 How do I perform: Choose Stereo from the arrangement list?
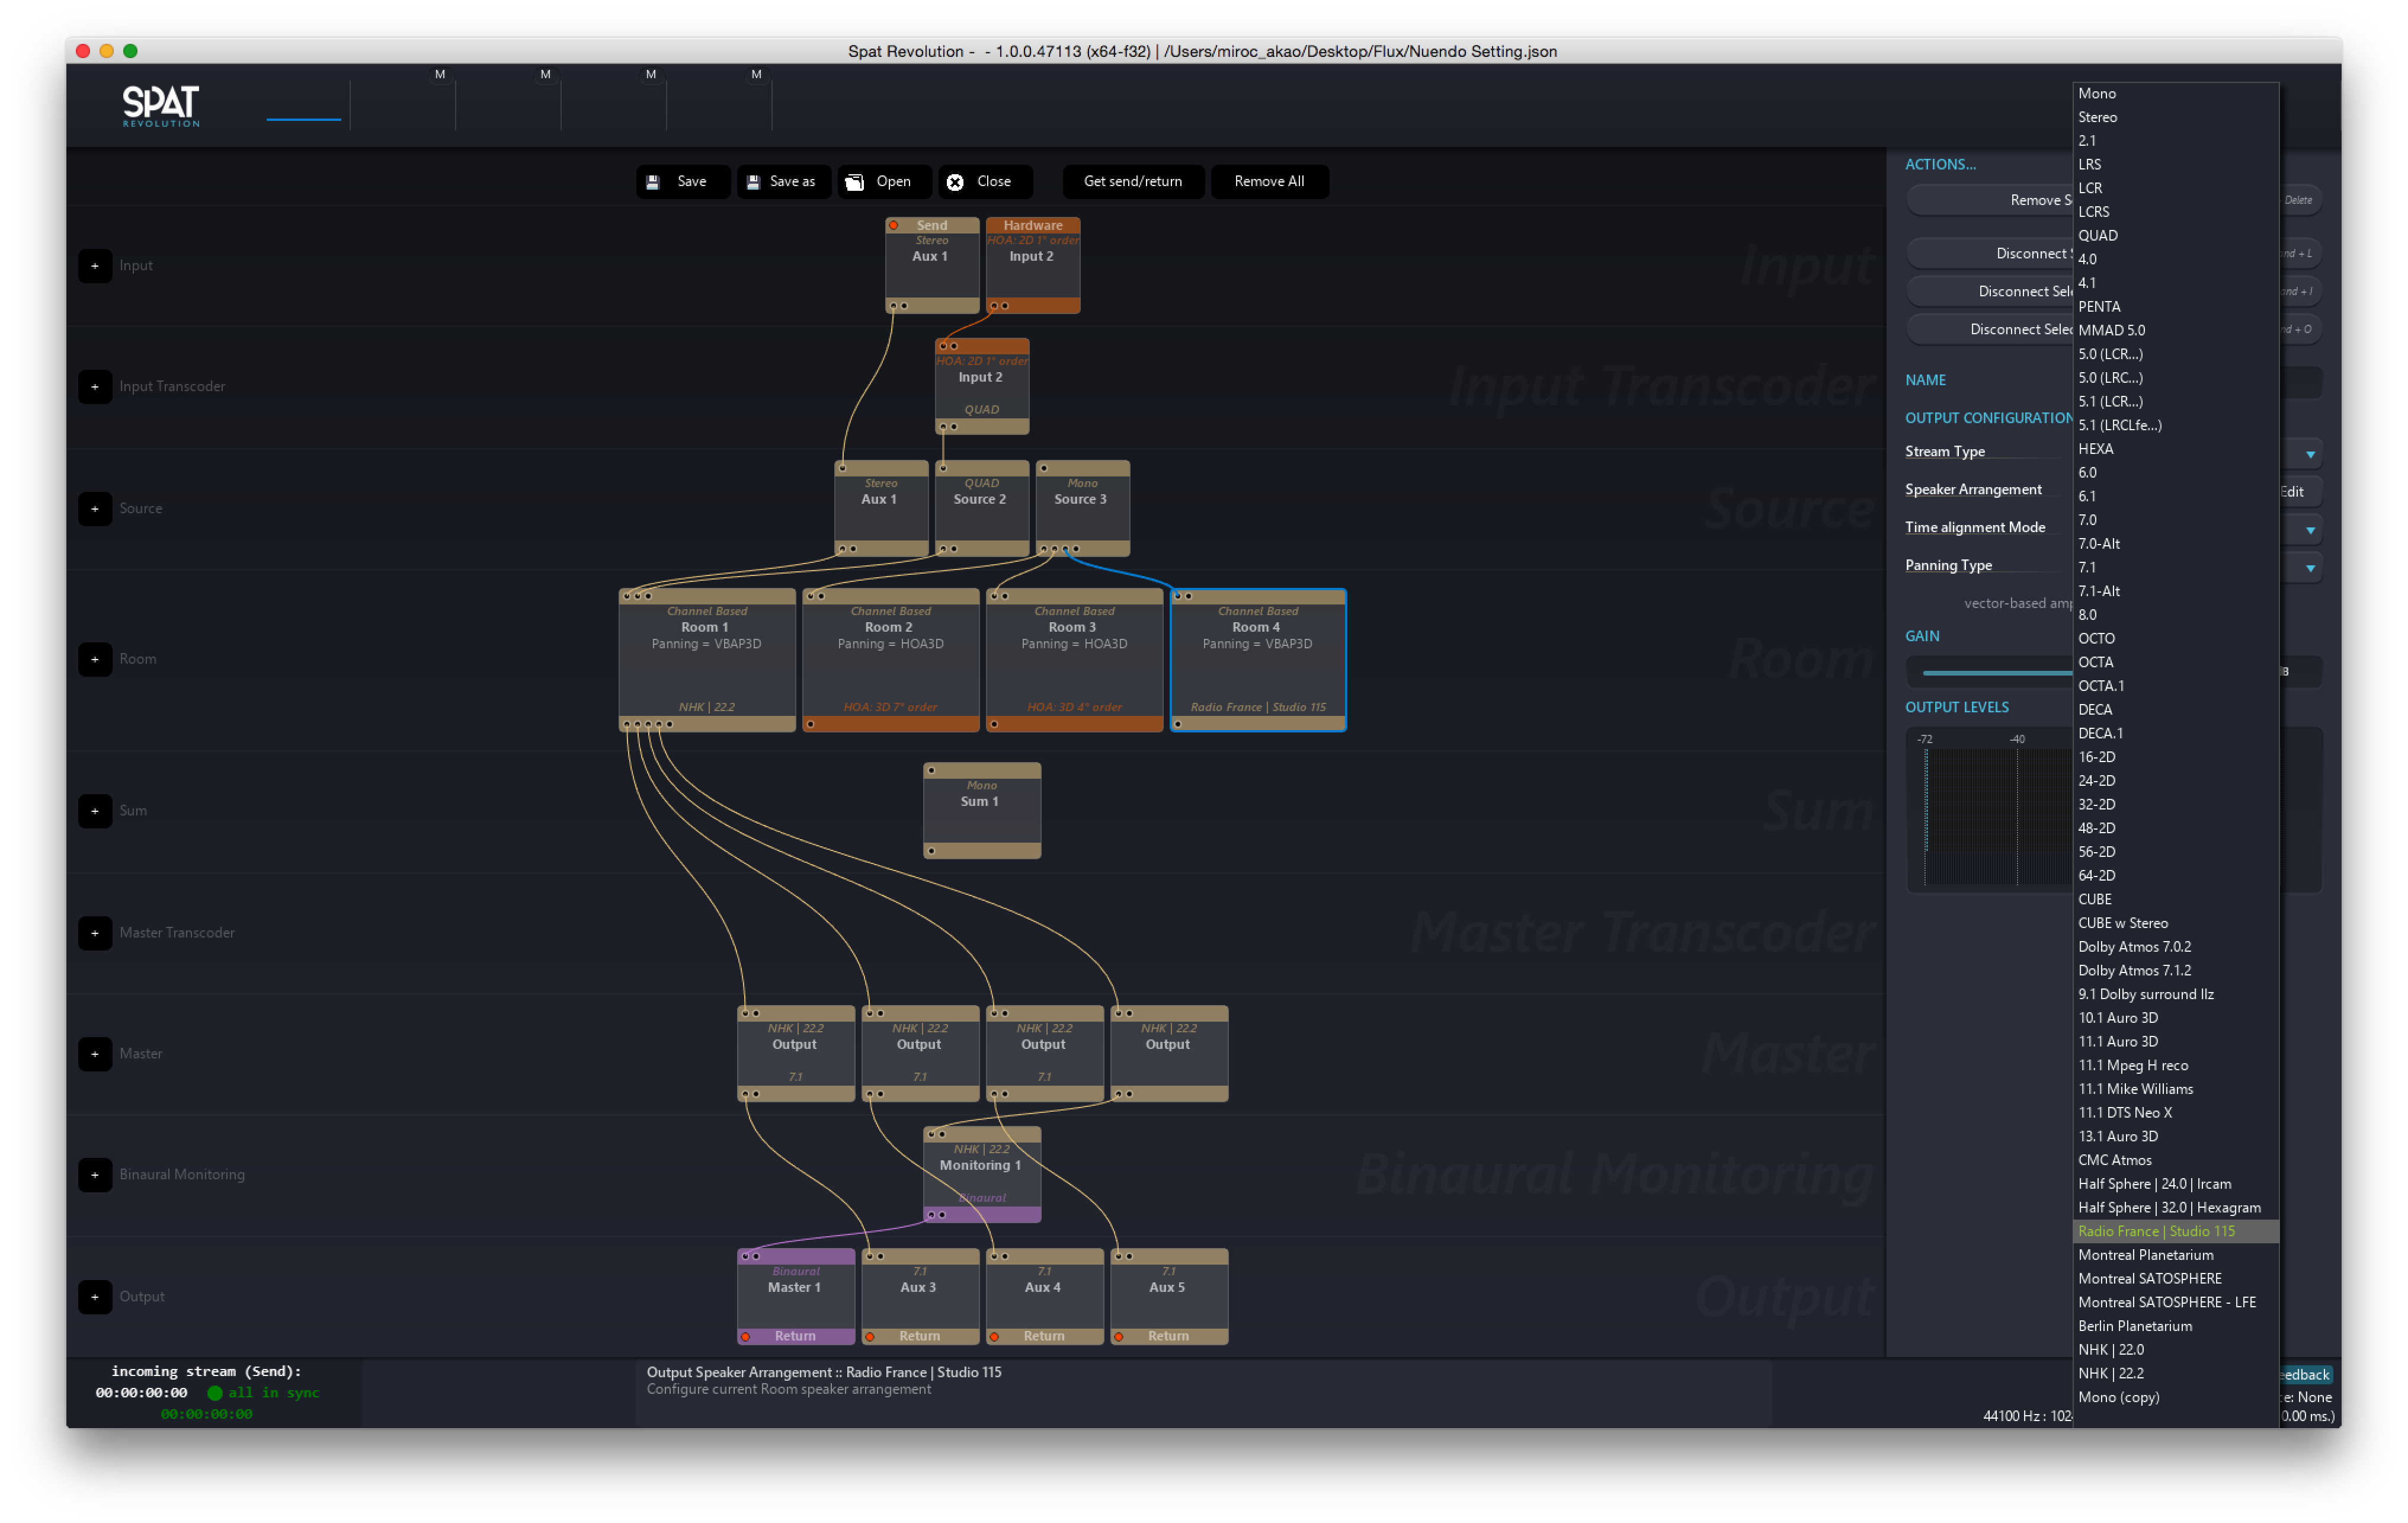point(2175,117)
